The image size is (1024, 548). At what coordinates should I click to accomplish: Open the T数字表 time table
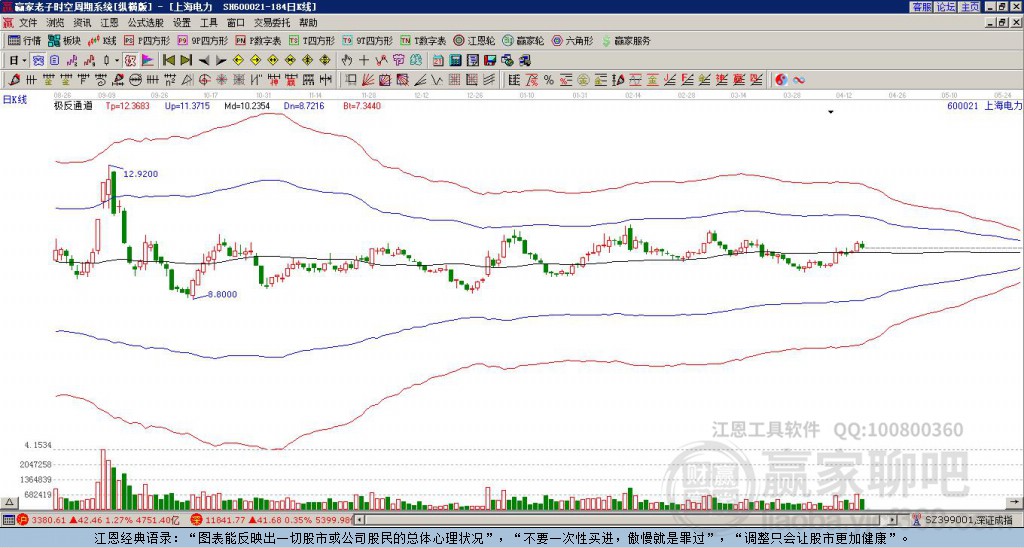click(423, 40)
